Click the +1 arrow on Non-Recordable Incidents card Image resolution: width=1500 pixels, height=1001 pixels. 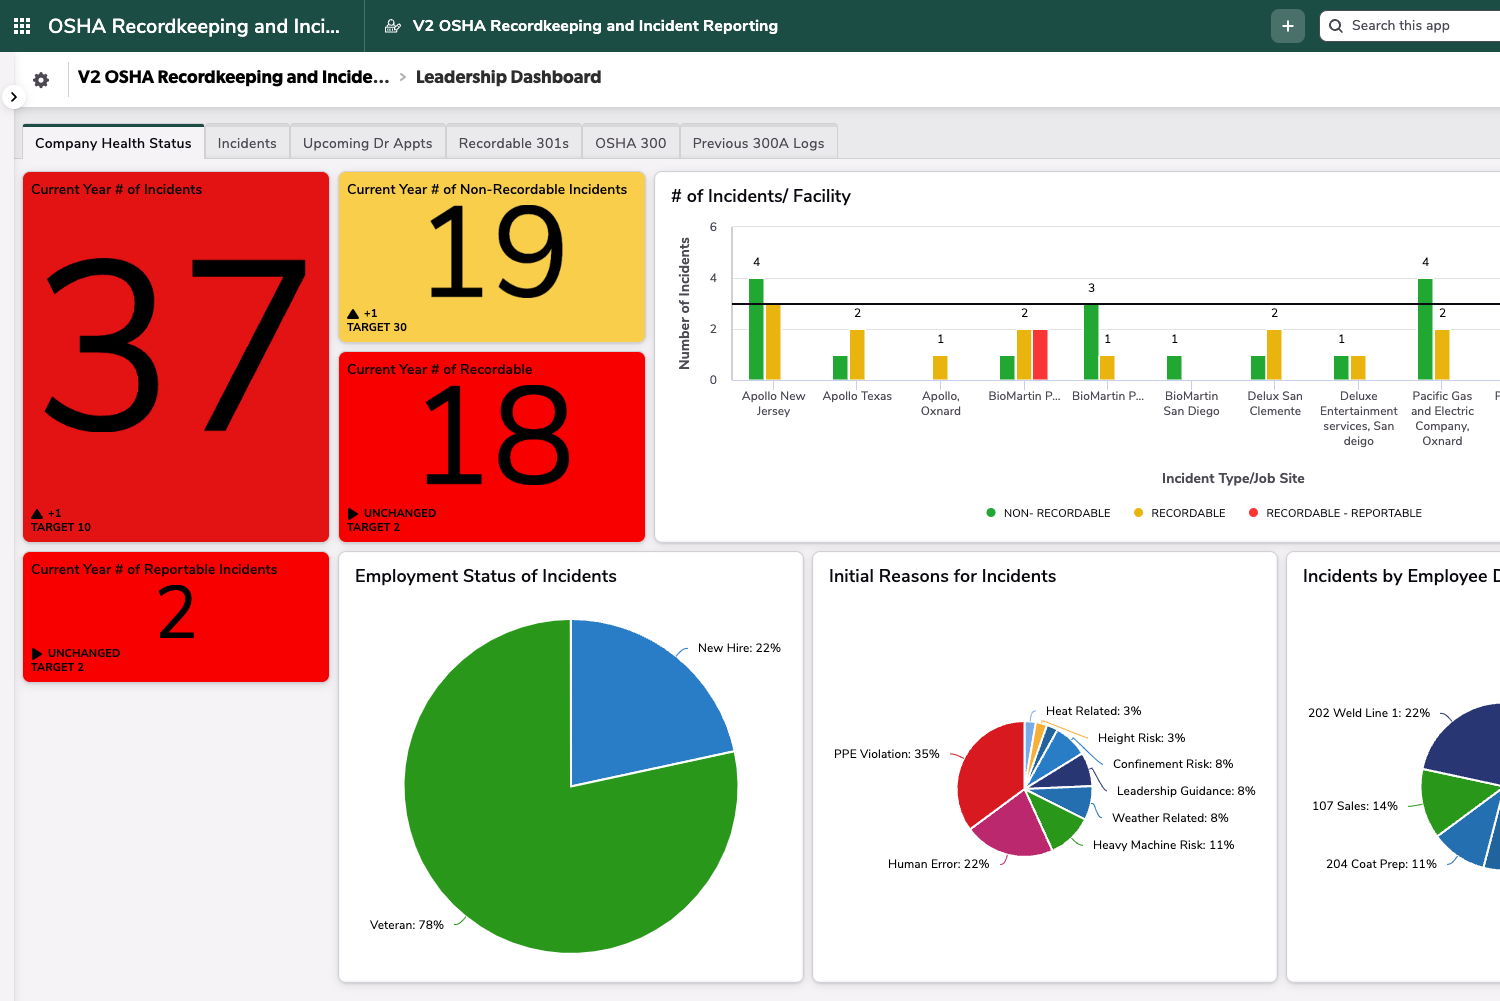click(352, 313)
